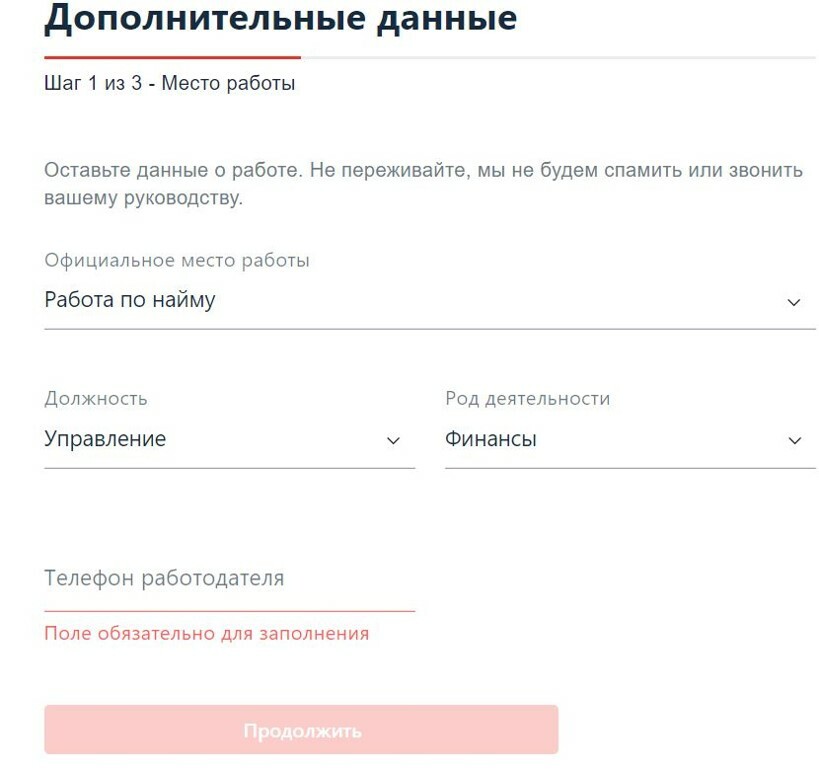Click the 'Род деятельности' field label
The image size is (819, 769).
527,399
